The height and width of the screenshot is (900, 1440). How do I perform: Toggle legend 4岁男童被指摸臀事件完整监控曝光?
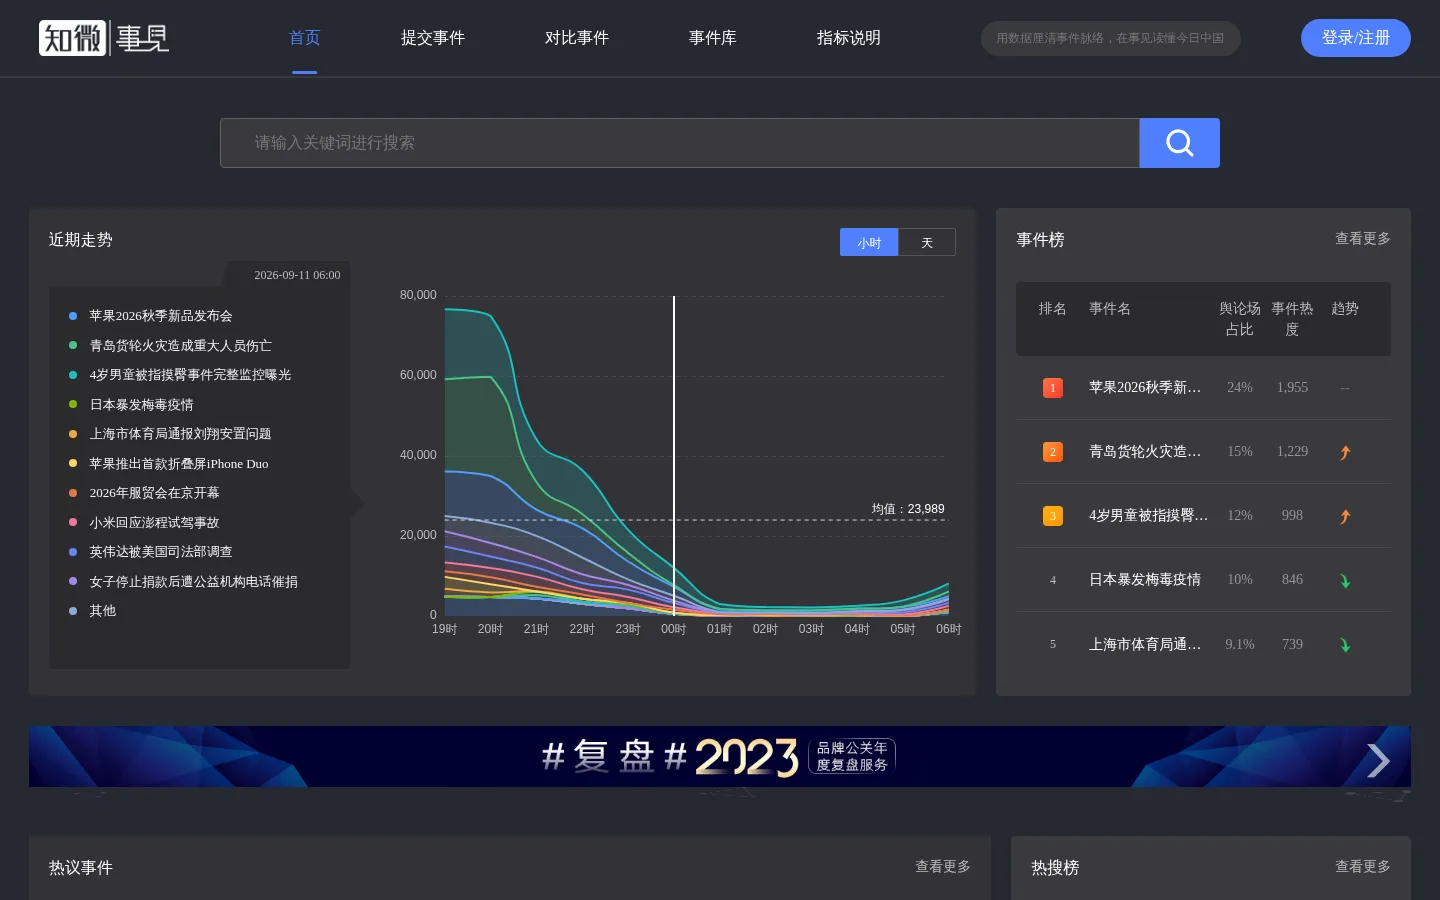(180, 375)
